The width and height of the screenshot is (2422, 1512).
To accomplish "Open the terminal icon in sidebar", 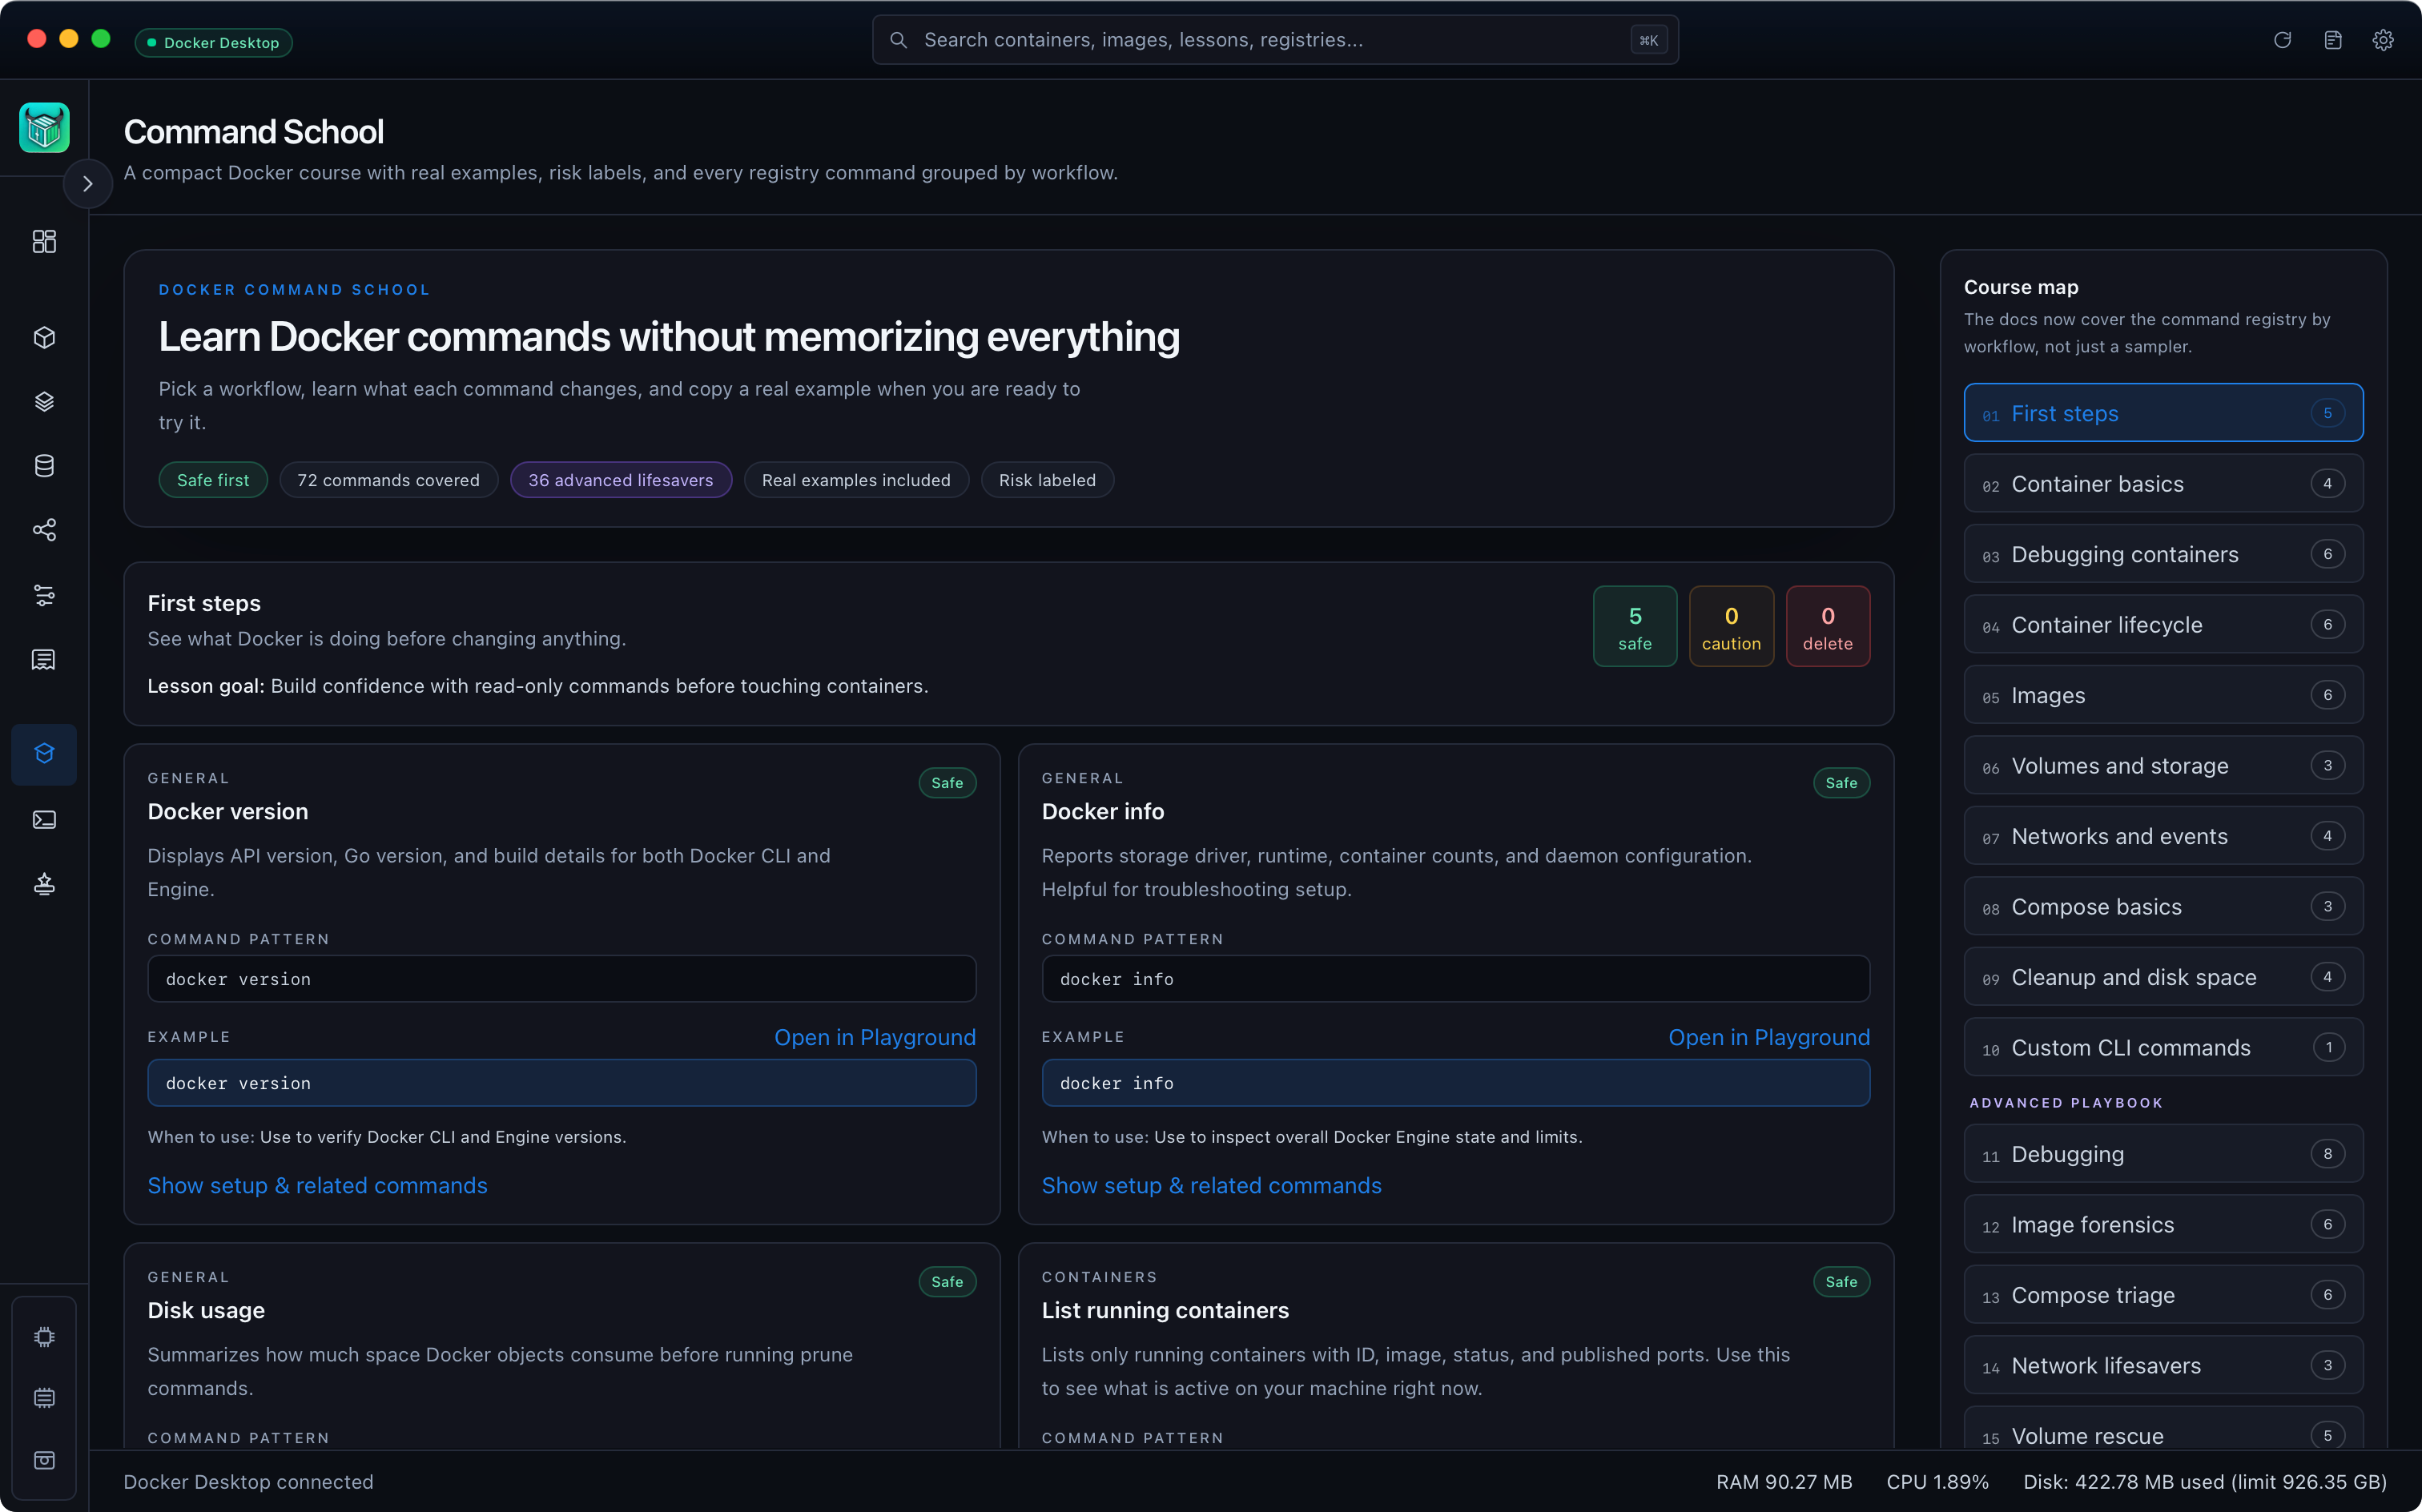I will click(x=44, y=820).
